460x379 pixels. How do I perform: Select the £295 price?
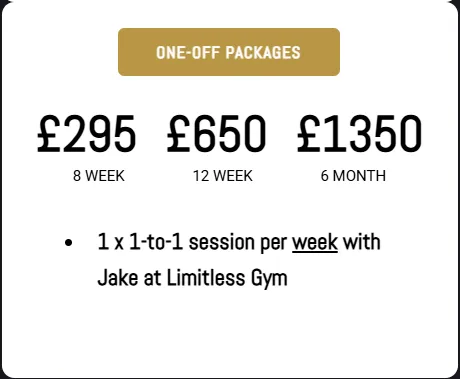pos(86,133)
